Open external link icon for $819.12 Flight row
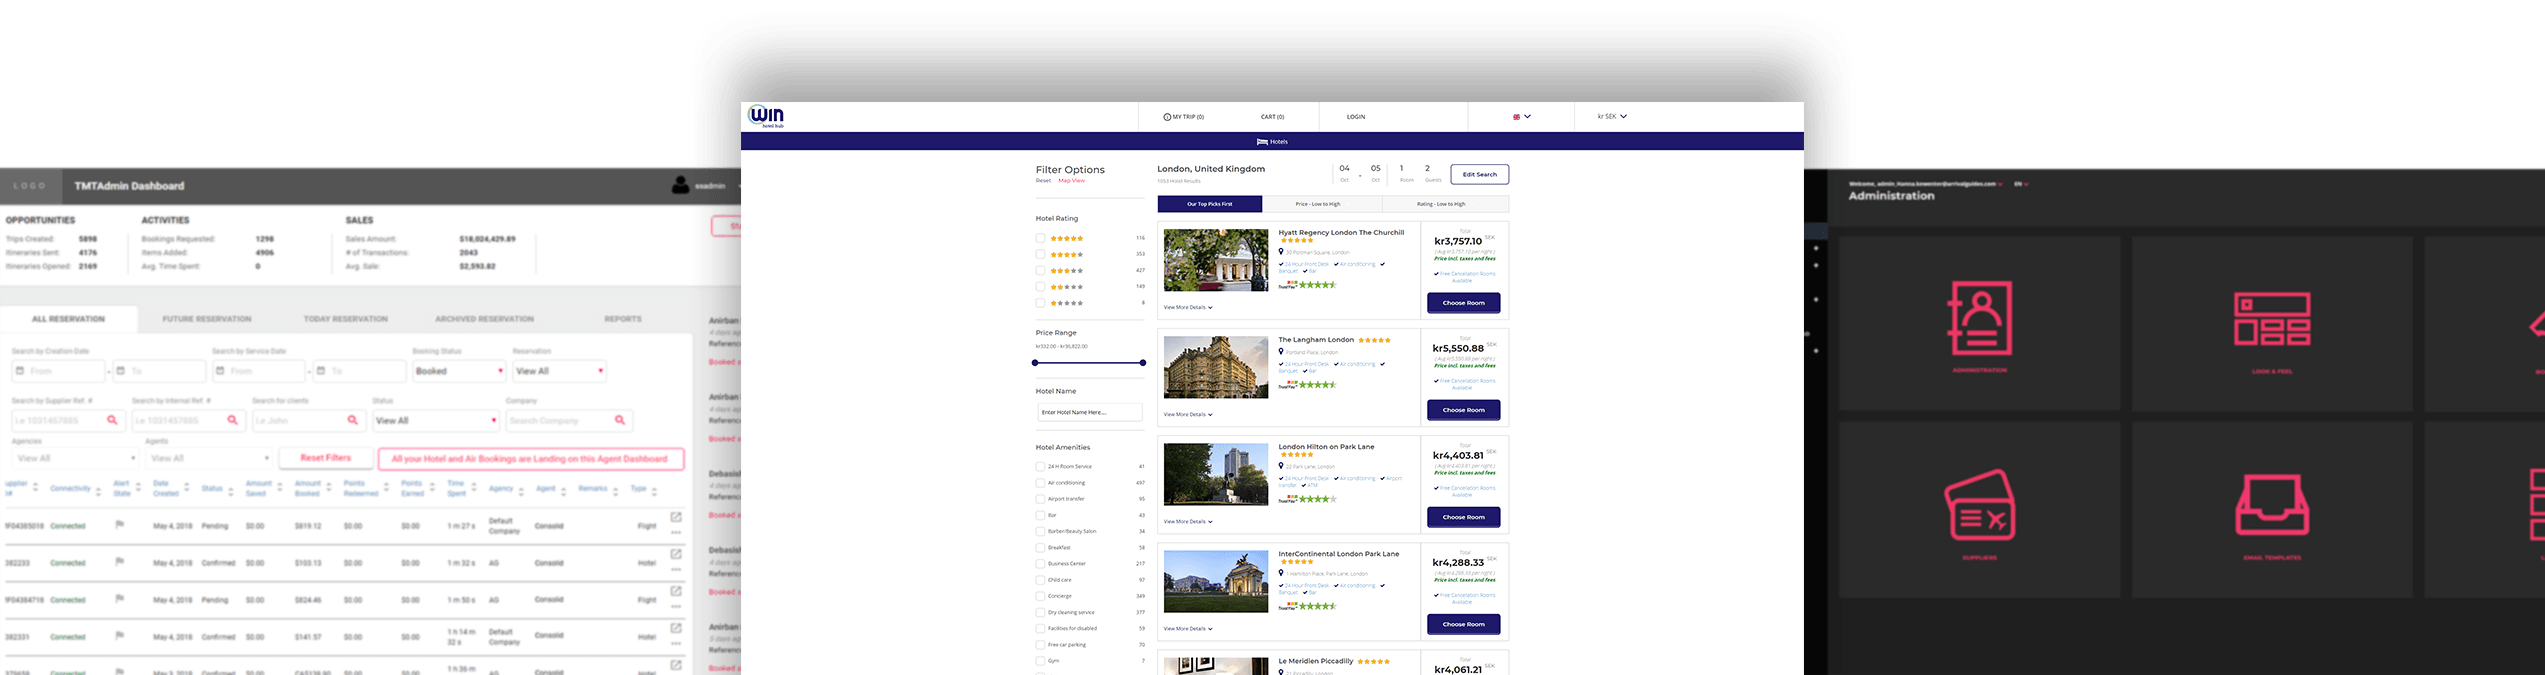 [x=676, y=517]
